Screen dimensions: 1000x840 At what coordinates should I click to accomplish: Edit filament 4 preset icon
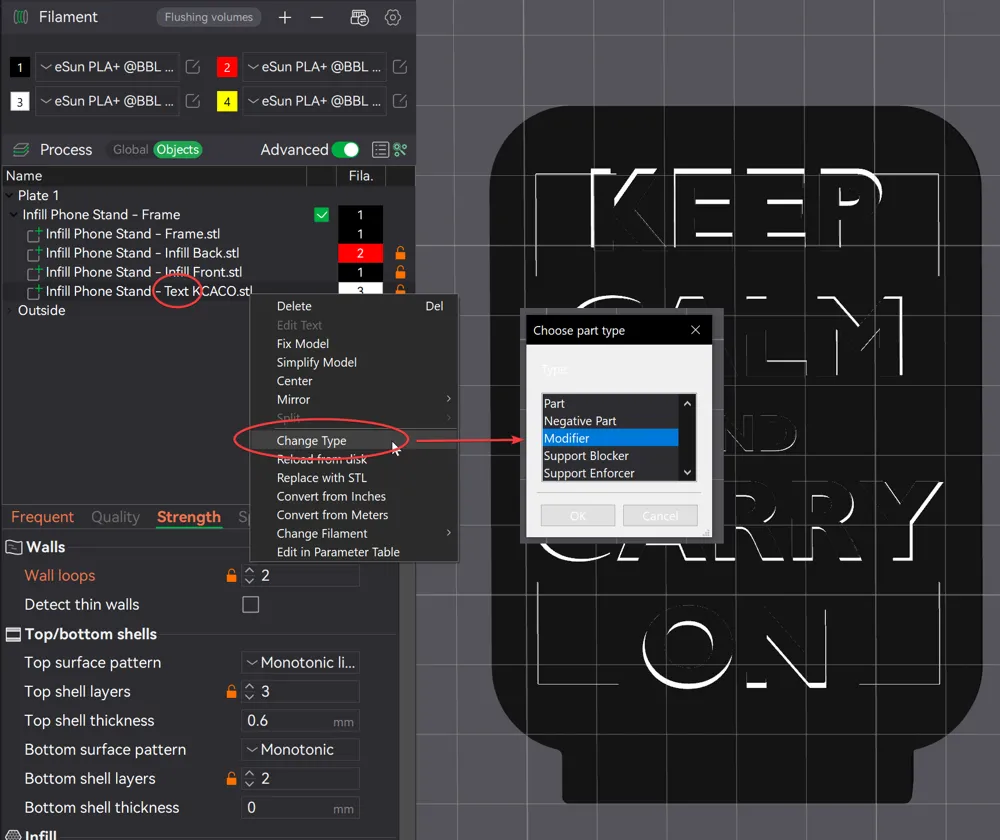(x=399, y=101)
